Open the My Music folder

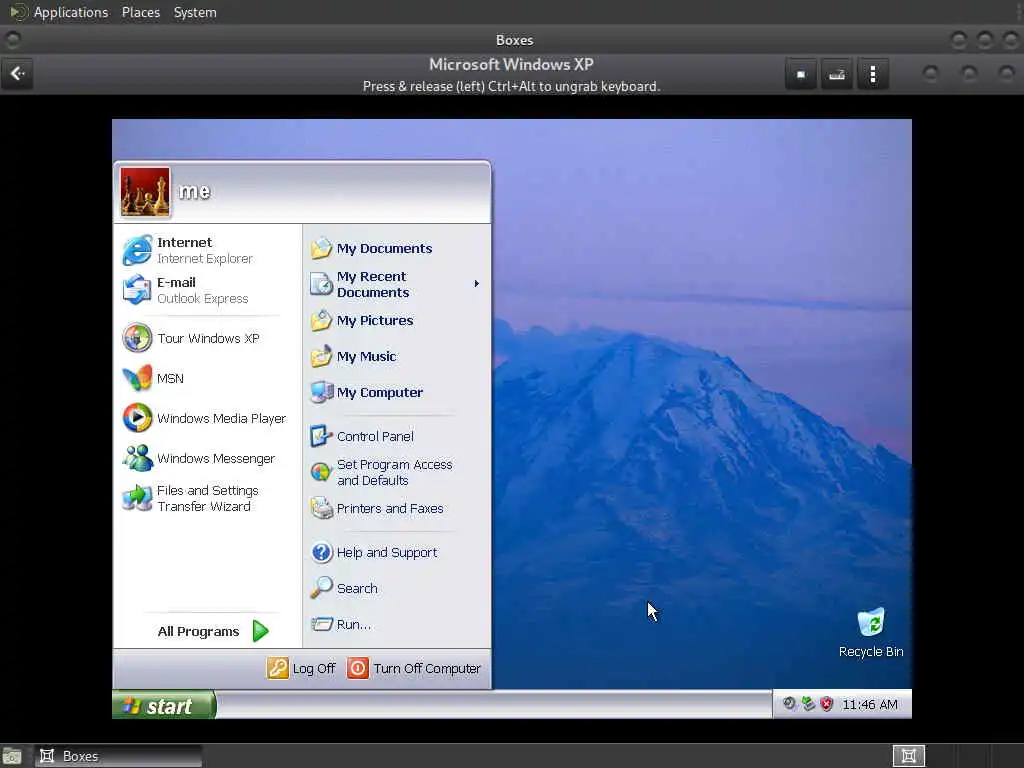click(397, 357)
